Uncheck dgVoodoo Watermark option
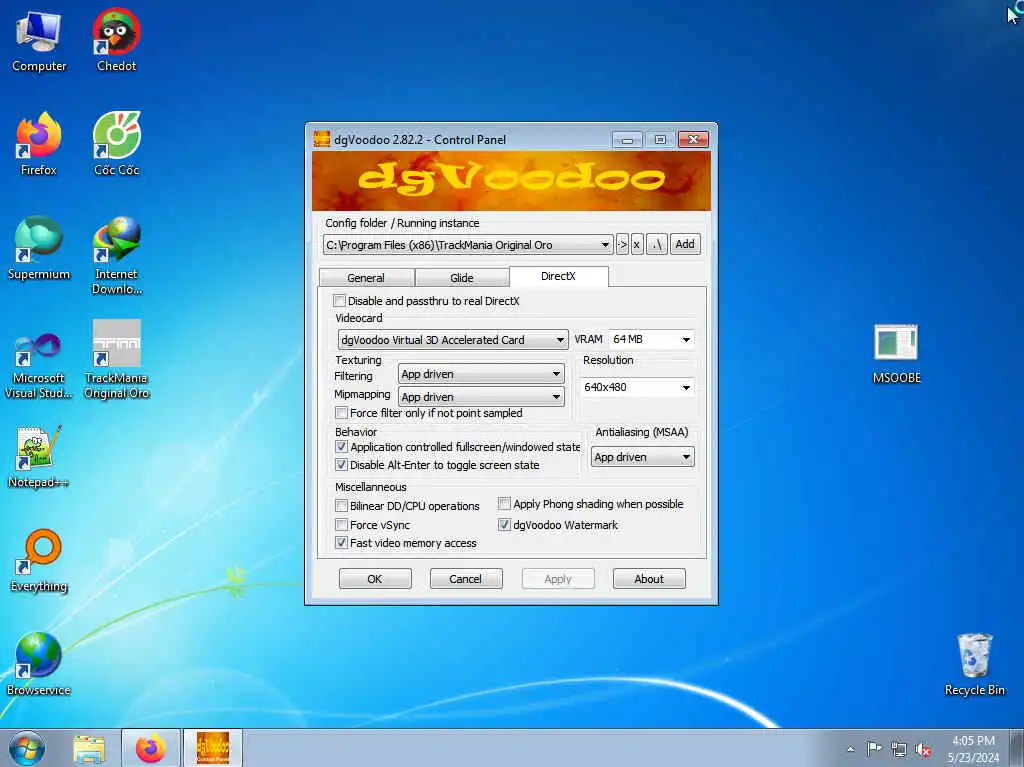This screenshot has width=1024, height=767. 504,525
